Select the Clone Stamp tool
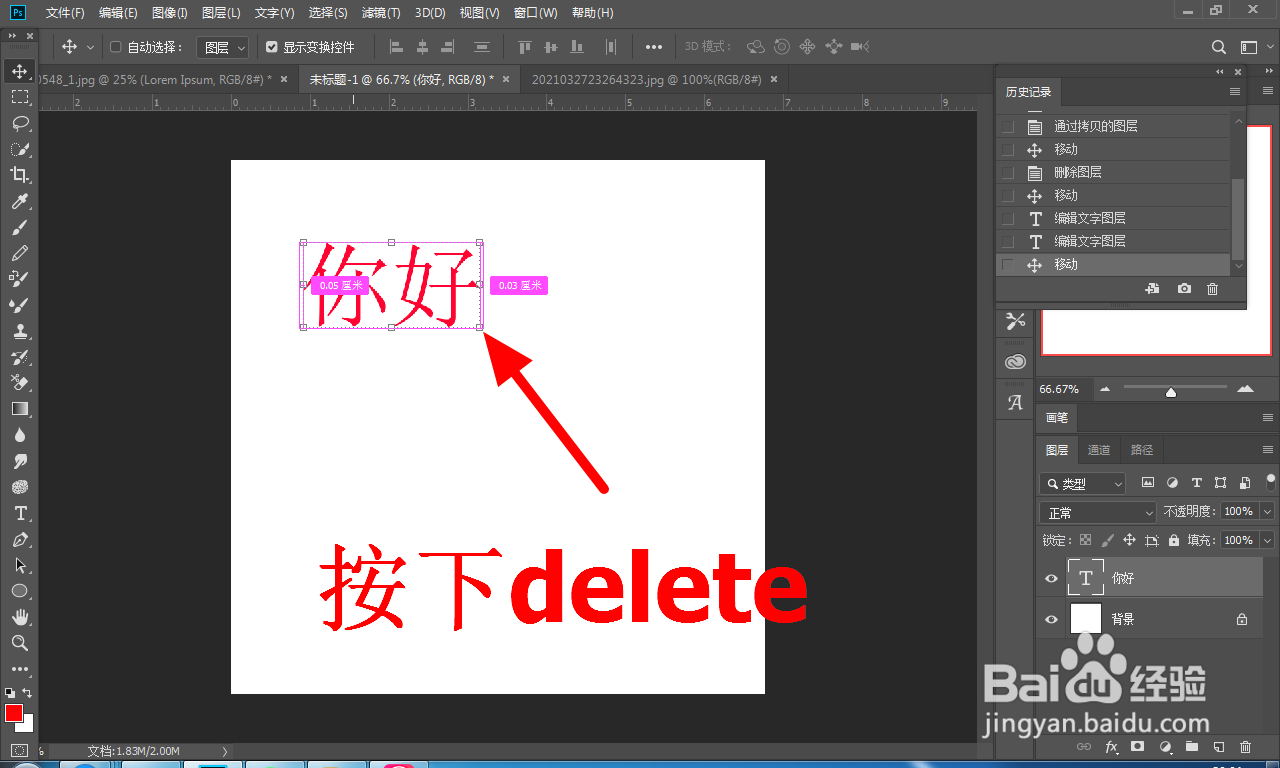 pyautogui.click(x=19, y=331)
